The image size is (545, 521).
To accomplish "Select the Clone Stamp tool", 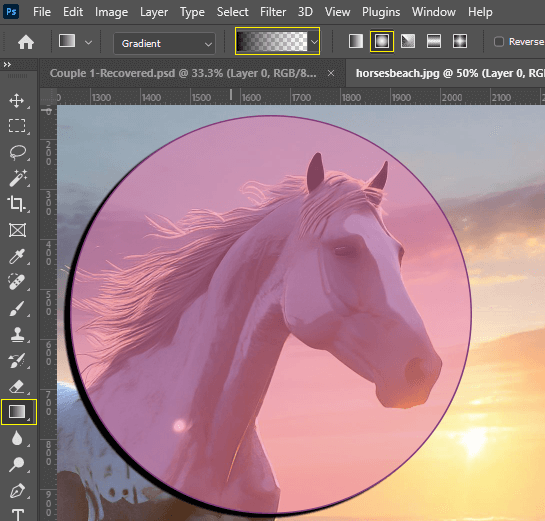I will tap(17, 334).
